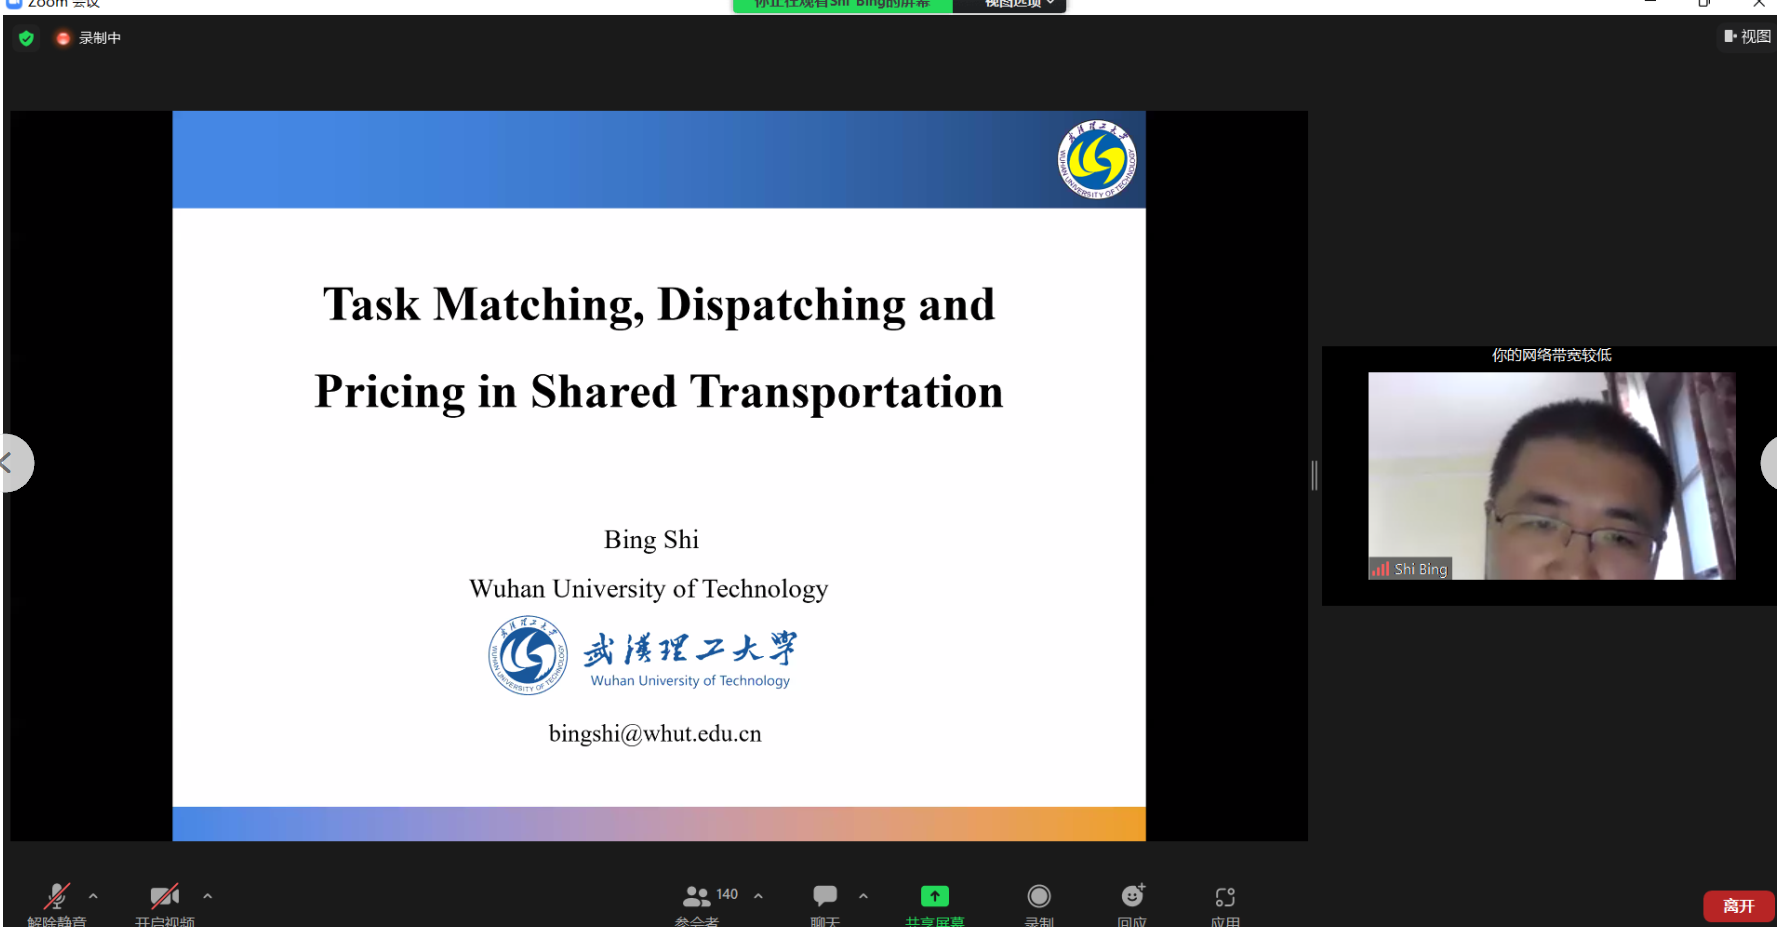
Task: Click the right side arrow circle
Action: tap(1768, 463)
